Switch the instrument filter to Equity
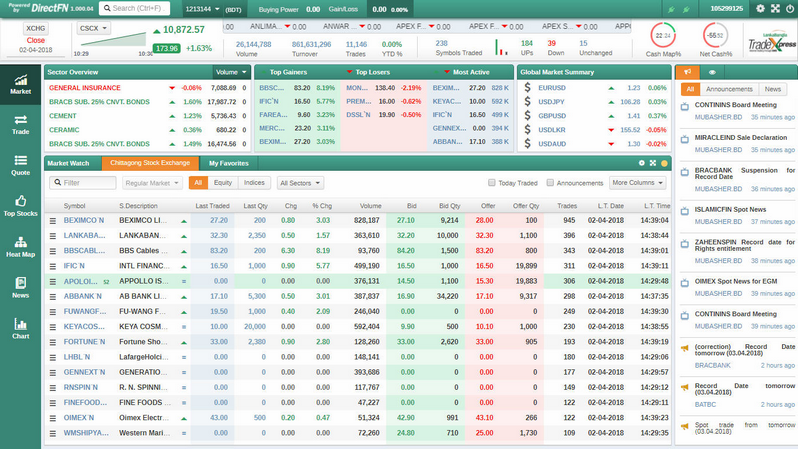 [x=223, y=183]
